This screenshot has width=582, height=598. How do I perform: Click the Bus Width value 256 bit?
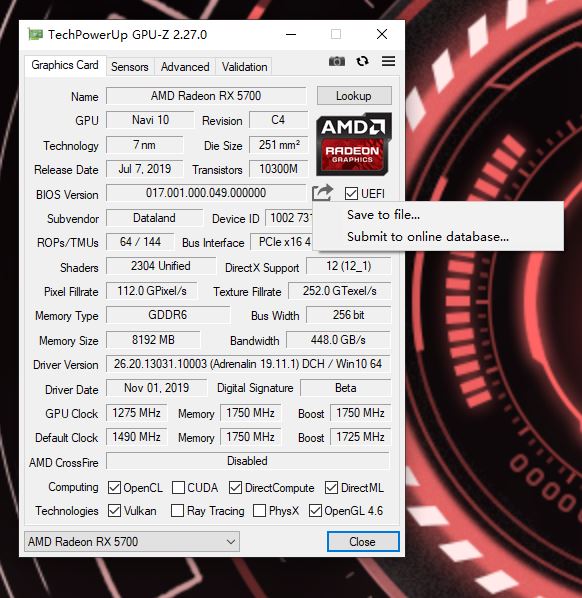click(x=349, y=315)
